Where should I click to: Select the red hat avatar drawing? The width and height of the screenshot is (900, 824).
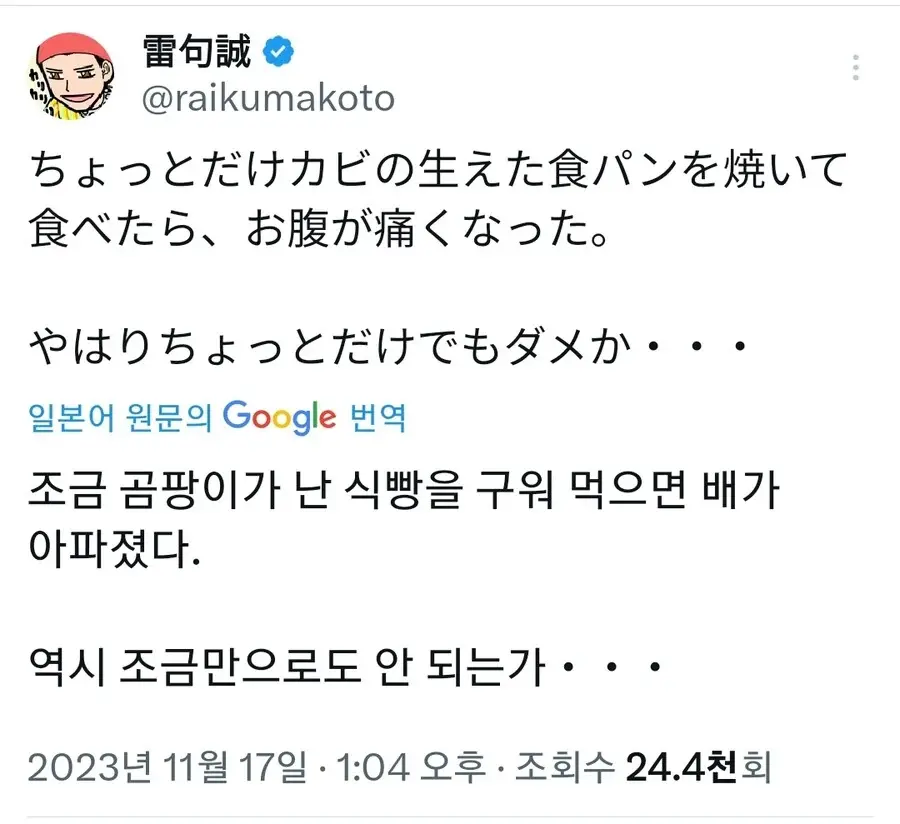point(68,70)
